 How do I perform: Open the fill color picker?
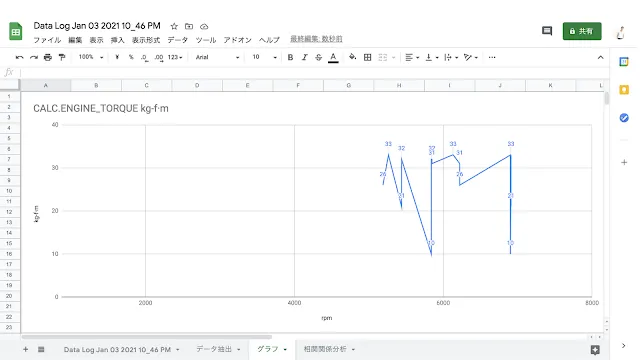click(x=352, y=58)
